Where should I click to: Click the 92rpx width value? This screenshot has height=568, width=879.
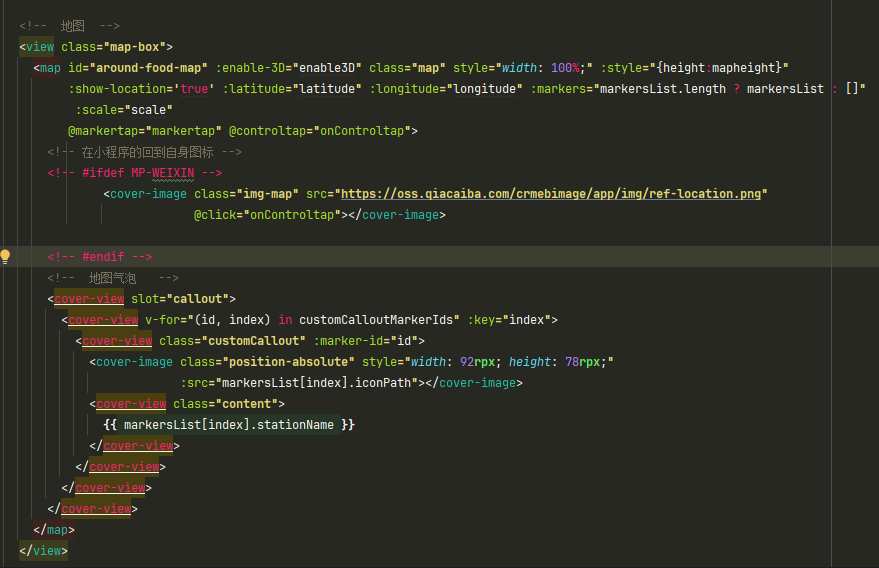478,362
